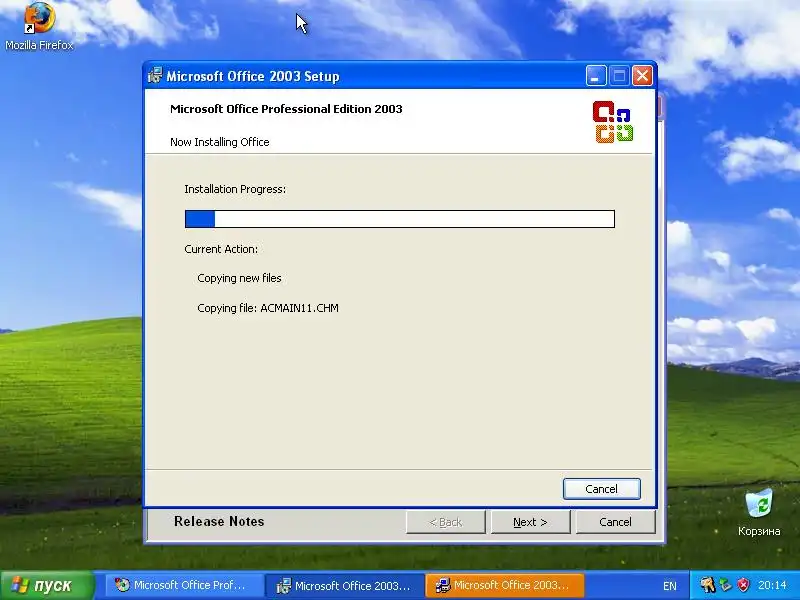Image resolution: width=800 pixels, height=600 pixels.
Task: Click the installation progress bar
Action: (x=399, y=219)
